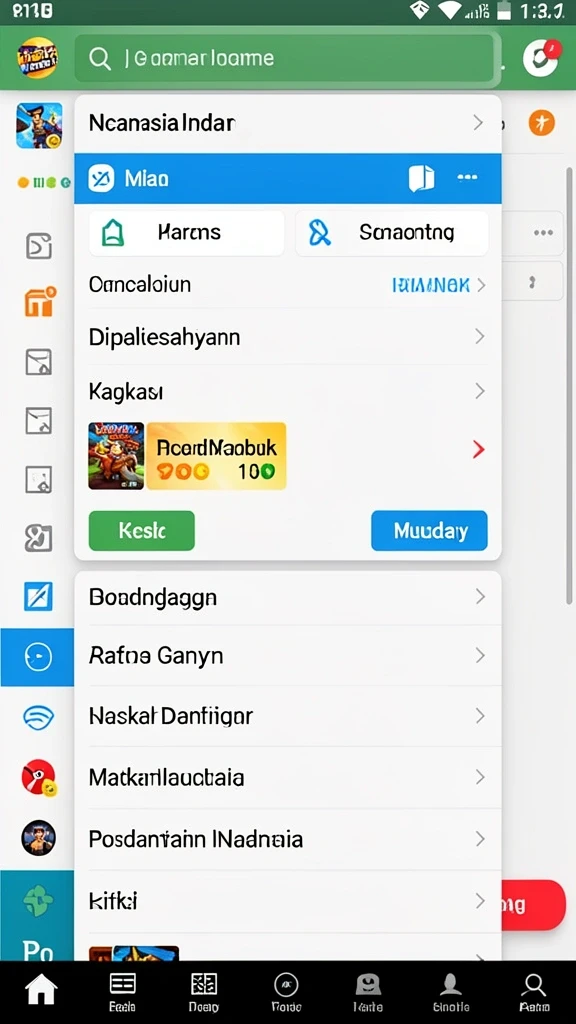Open the face icon tab in bottom navigation
Viewport: 576px width, 1024px height.
[368, 993]
